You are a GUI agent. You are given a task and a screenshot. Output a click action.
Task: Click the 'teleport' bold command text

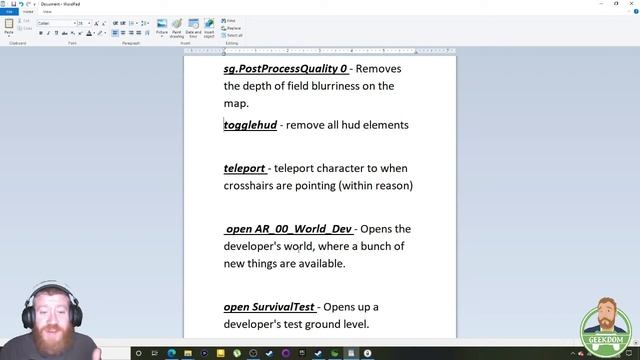click(x=244, y=168)
